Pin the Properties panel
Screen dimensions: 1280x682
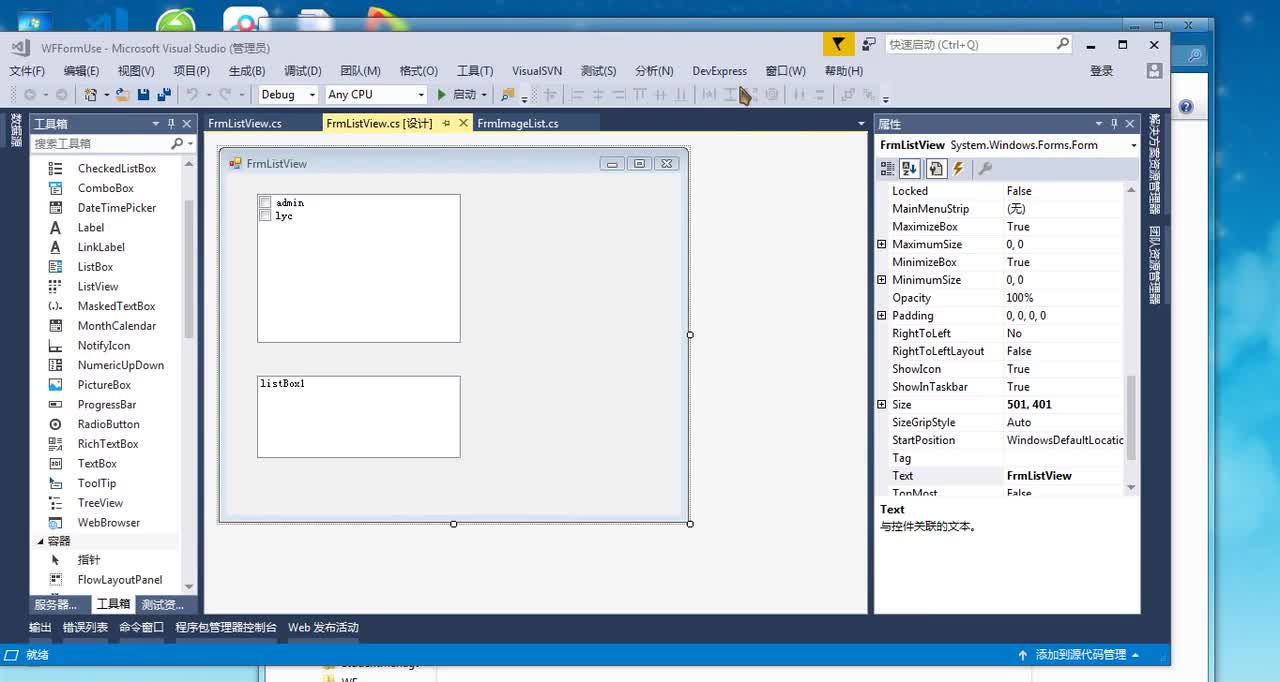coord(1114,124)
